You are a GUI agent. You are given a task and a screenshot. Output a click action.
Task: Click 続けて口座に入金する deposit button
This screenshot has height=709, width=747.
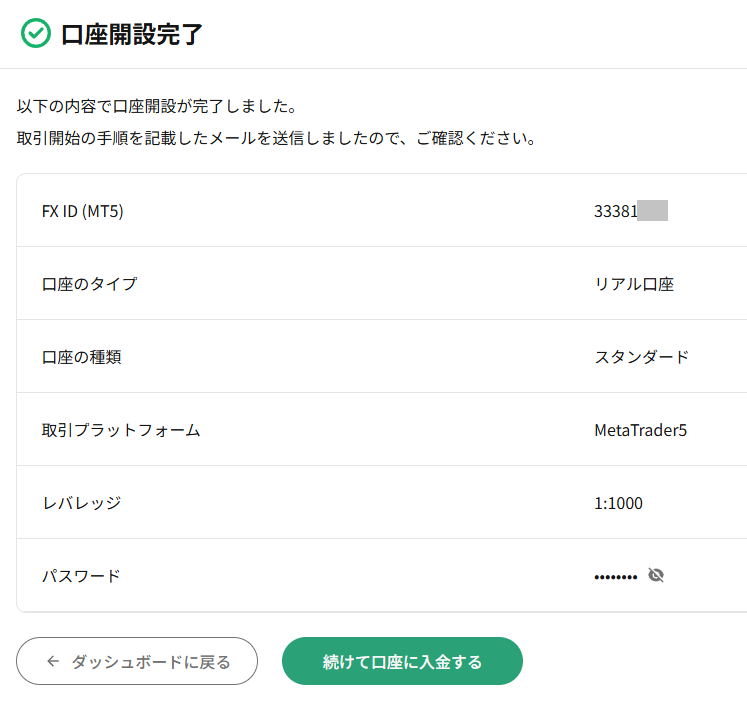[402, 661]
